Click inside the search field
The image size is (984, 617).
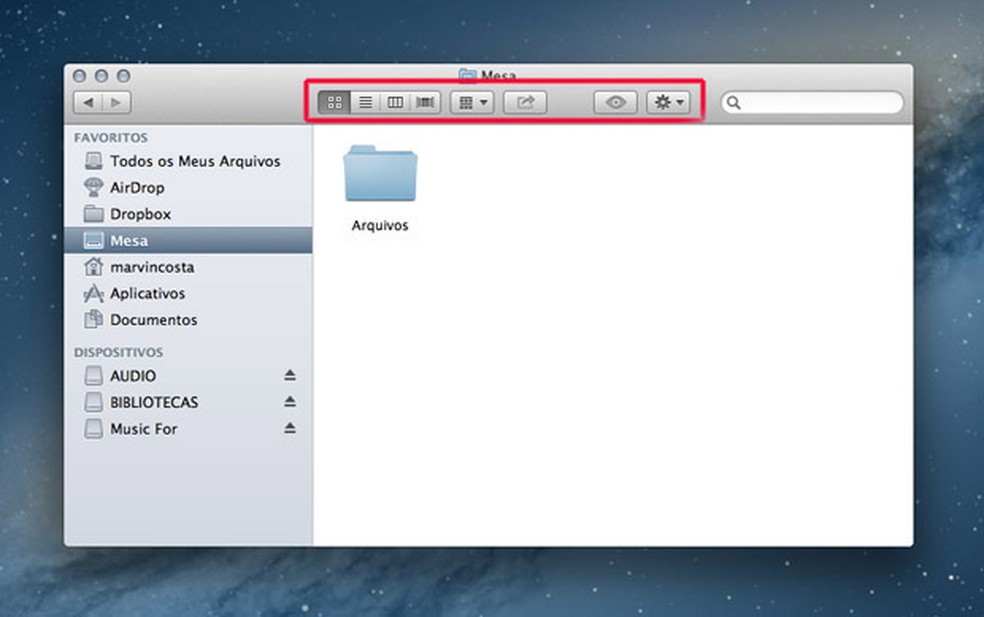[x=812, y=102]
